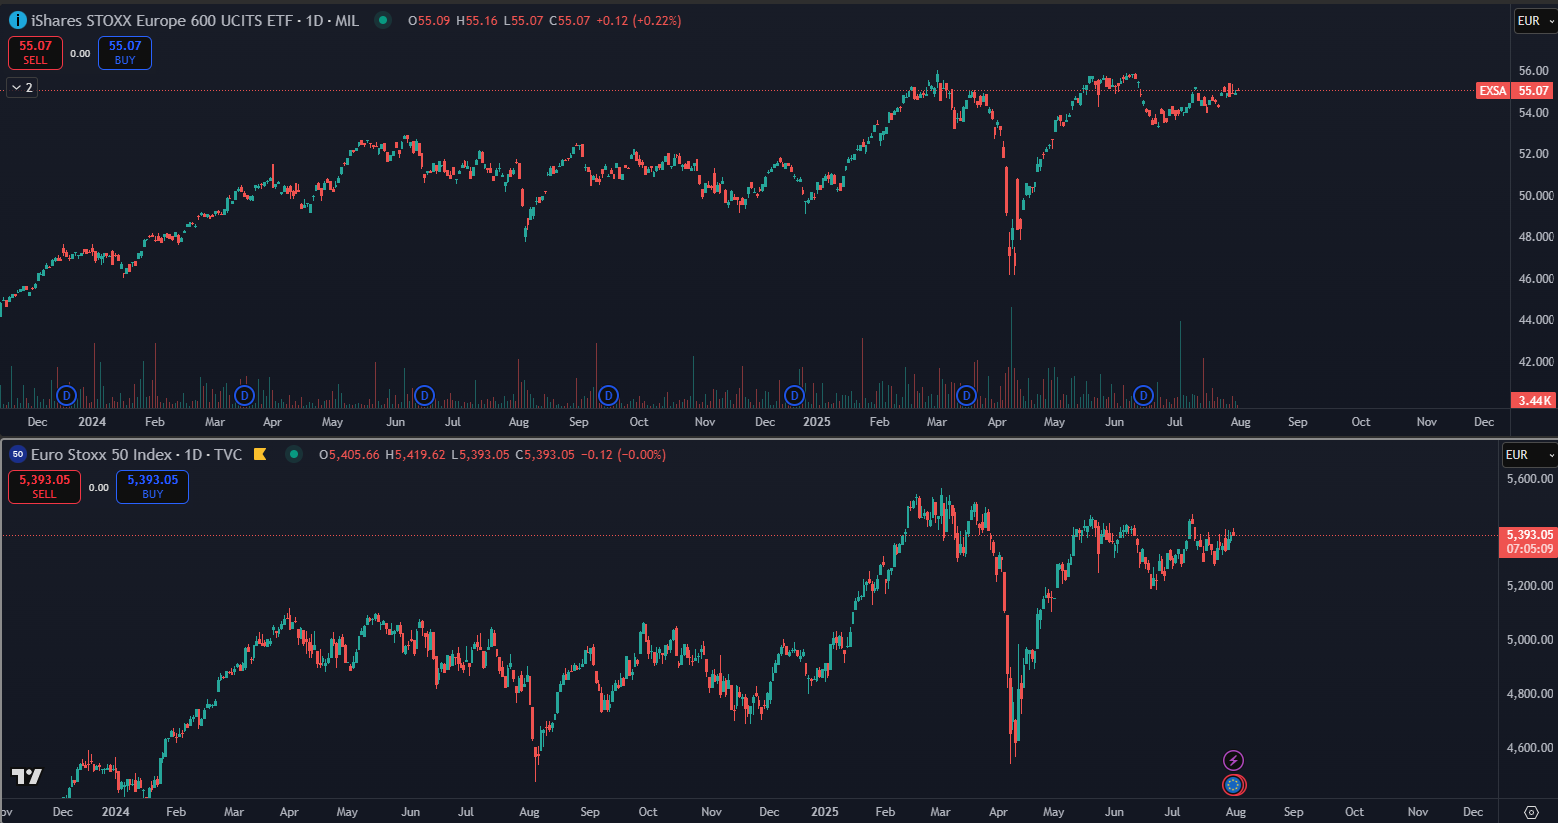Click the info icon beside iShares STOXX title

point(17,20)
